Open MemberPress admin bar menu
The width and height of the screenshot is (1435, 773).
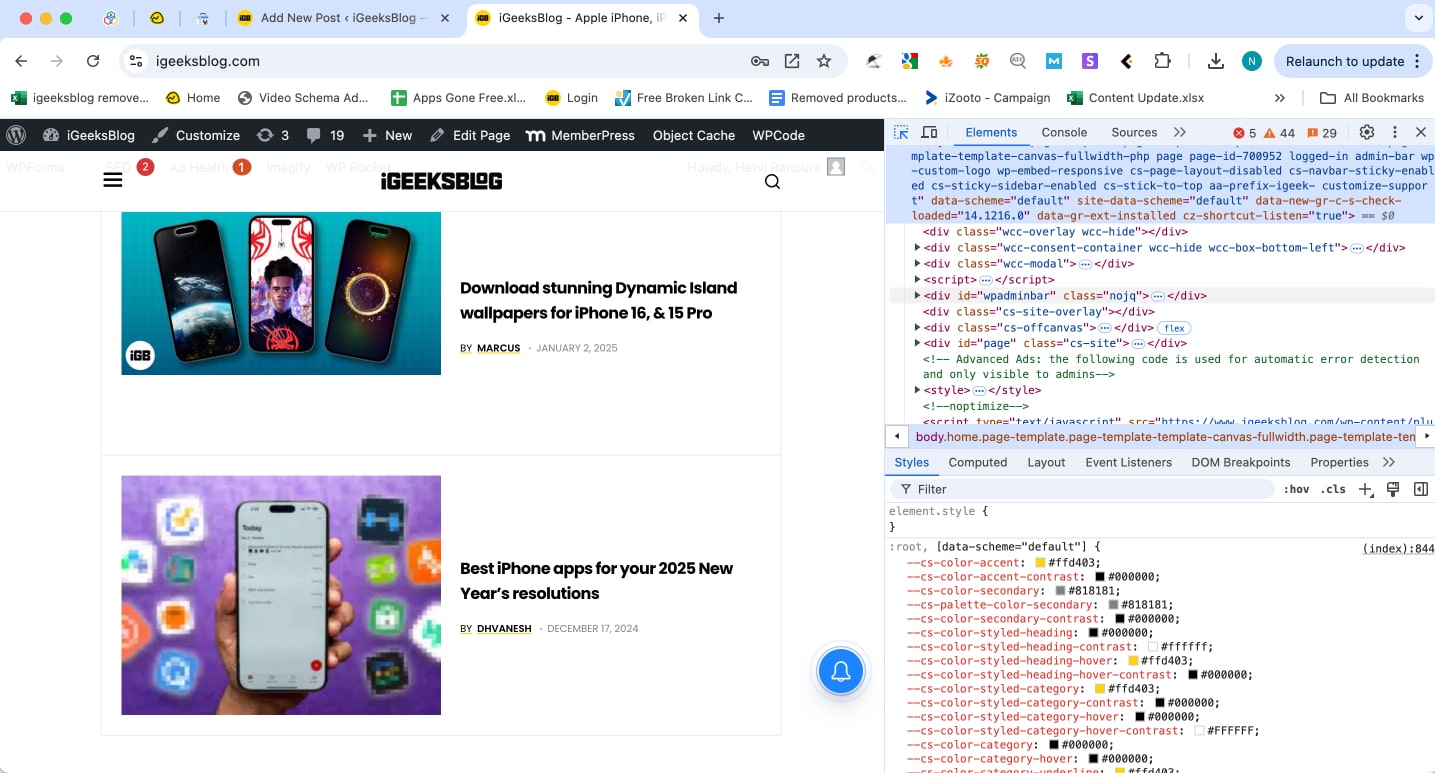(580, 135)
